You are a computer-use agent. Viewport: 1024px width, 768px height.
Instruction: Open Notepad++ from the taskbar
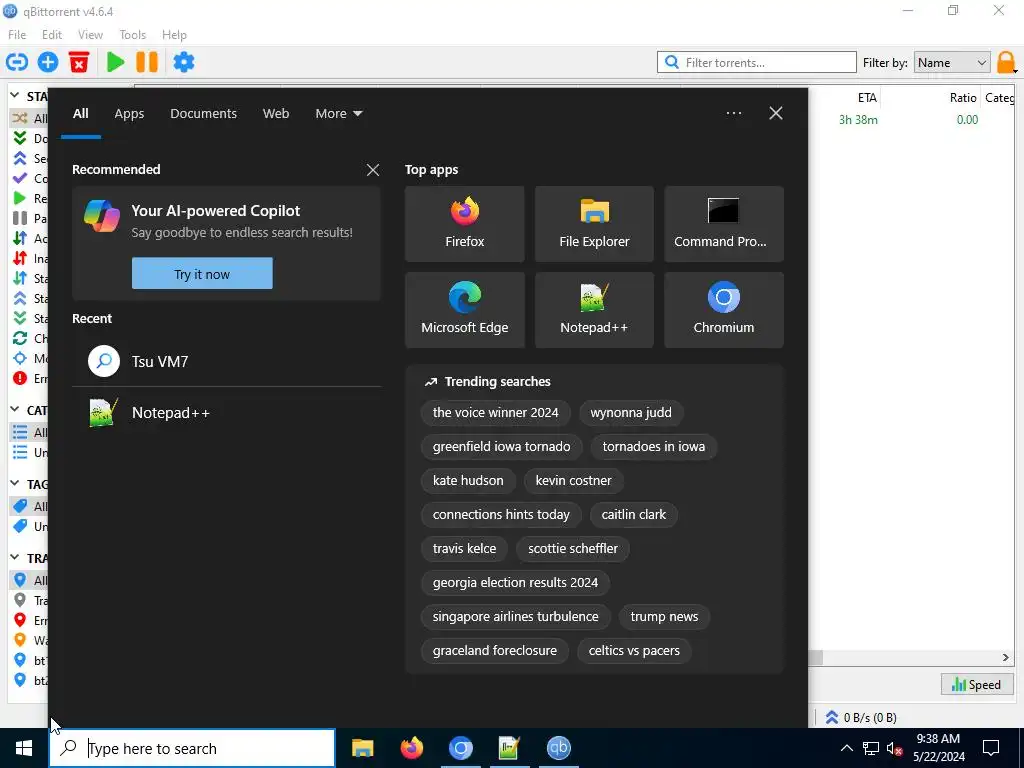click(509, 748)
